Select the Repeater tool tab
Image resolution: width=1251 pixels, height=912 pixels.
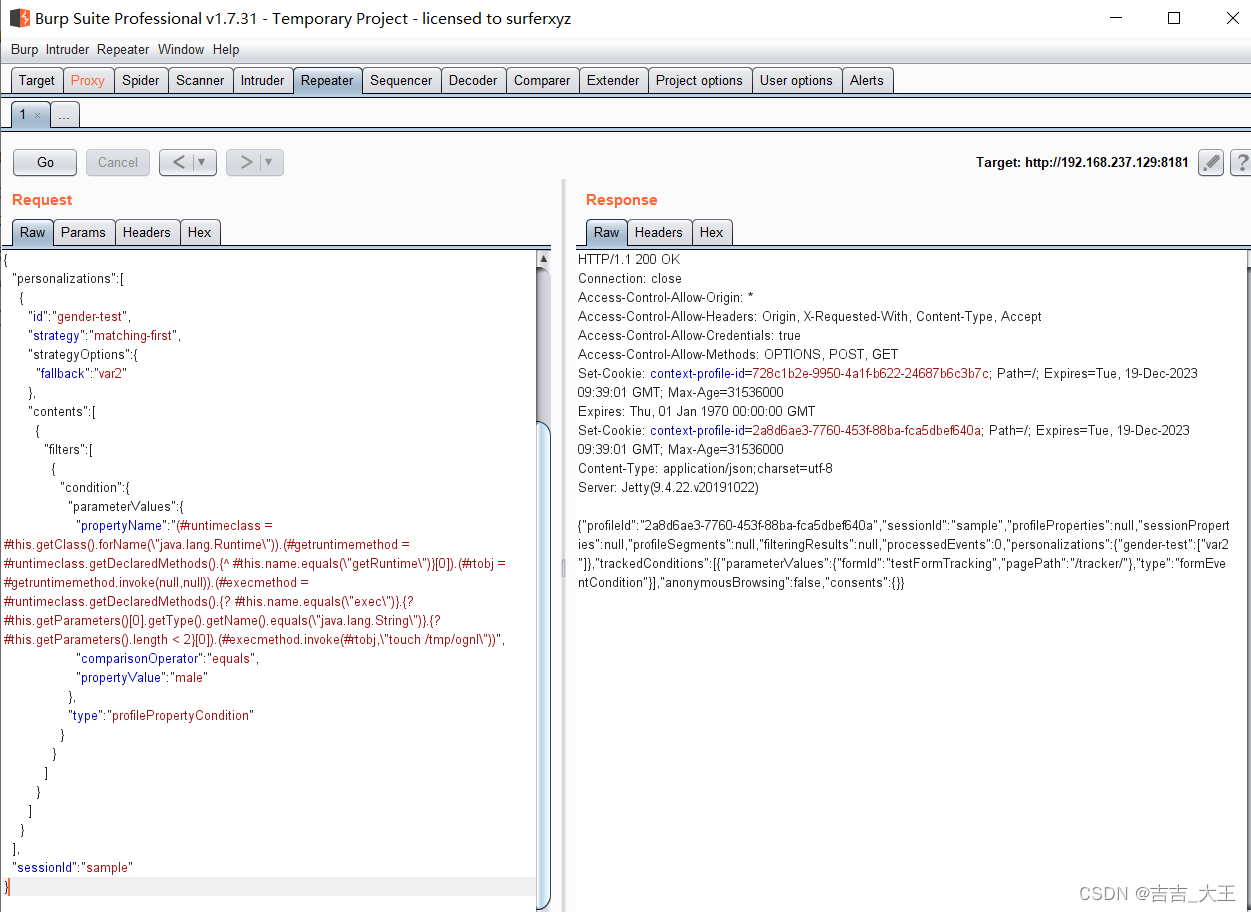(327, 80)
